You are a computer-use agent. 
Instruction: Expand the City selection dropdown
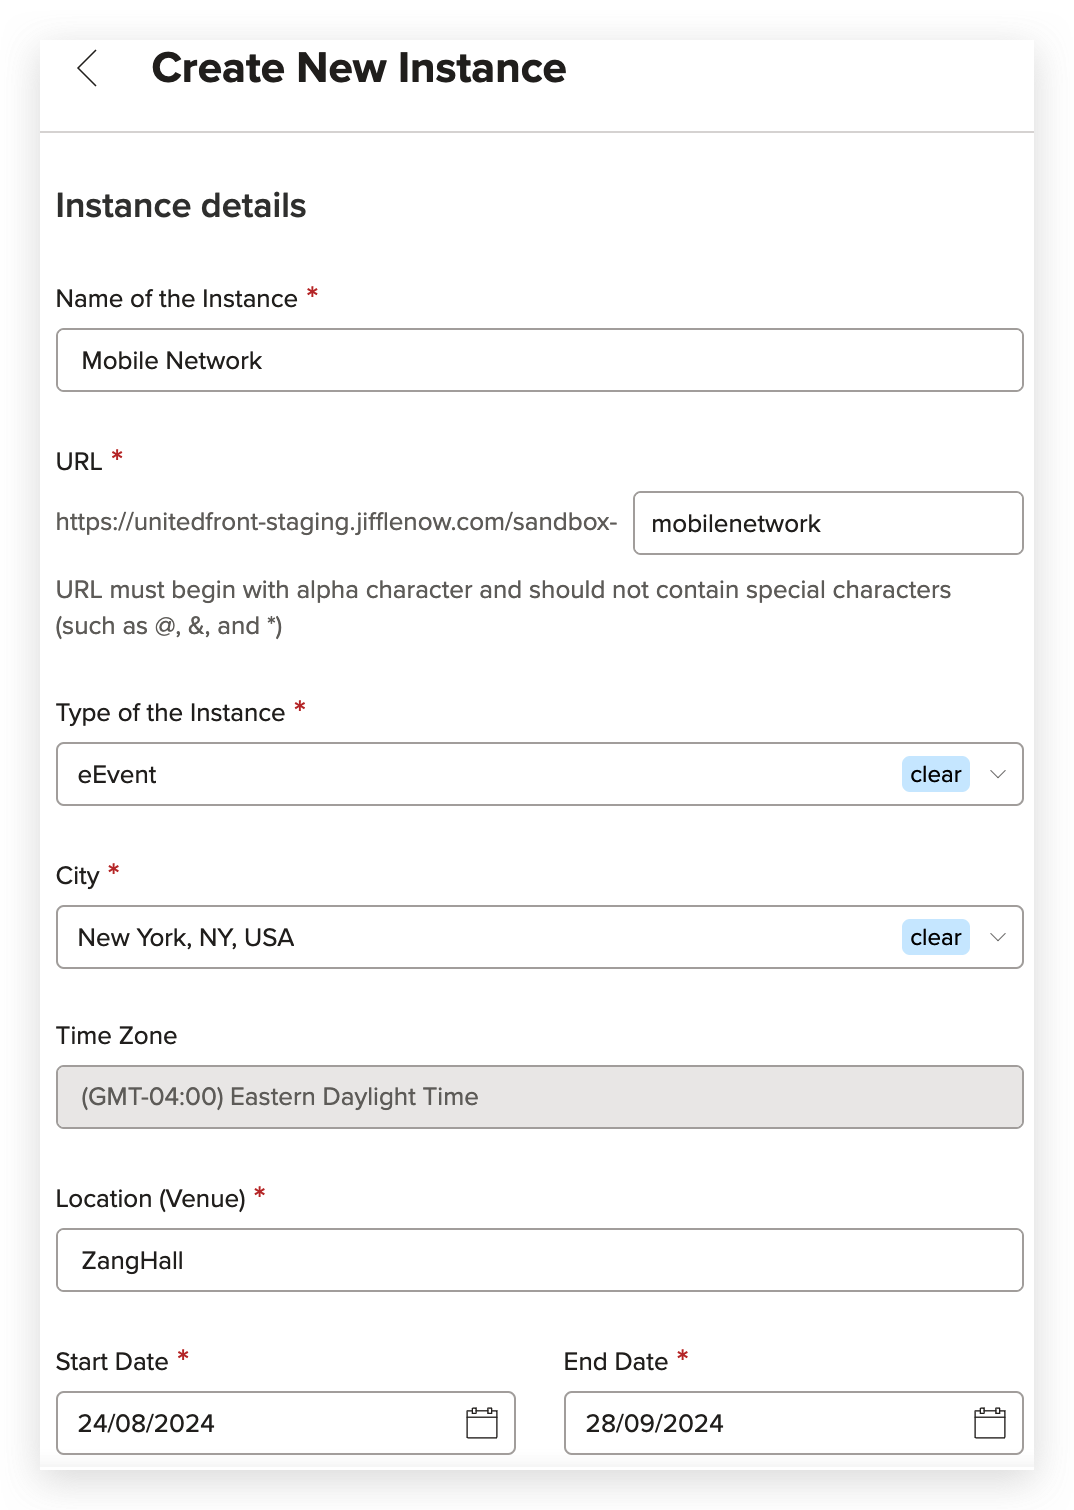997,937
